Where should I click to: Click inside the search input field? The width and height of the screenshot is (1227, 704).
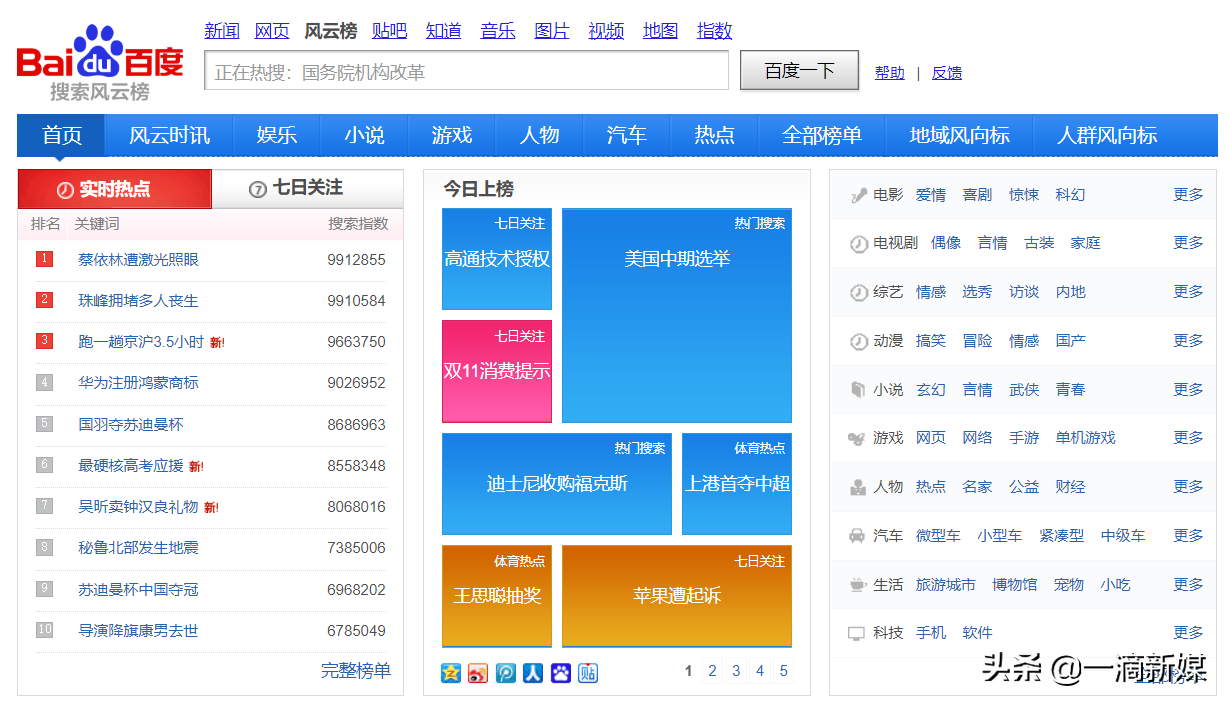tap(465, 70)
